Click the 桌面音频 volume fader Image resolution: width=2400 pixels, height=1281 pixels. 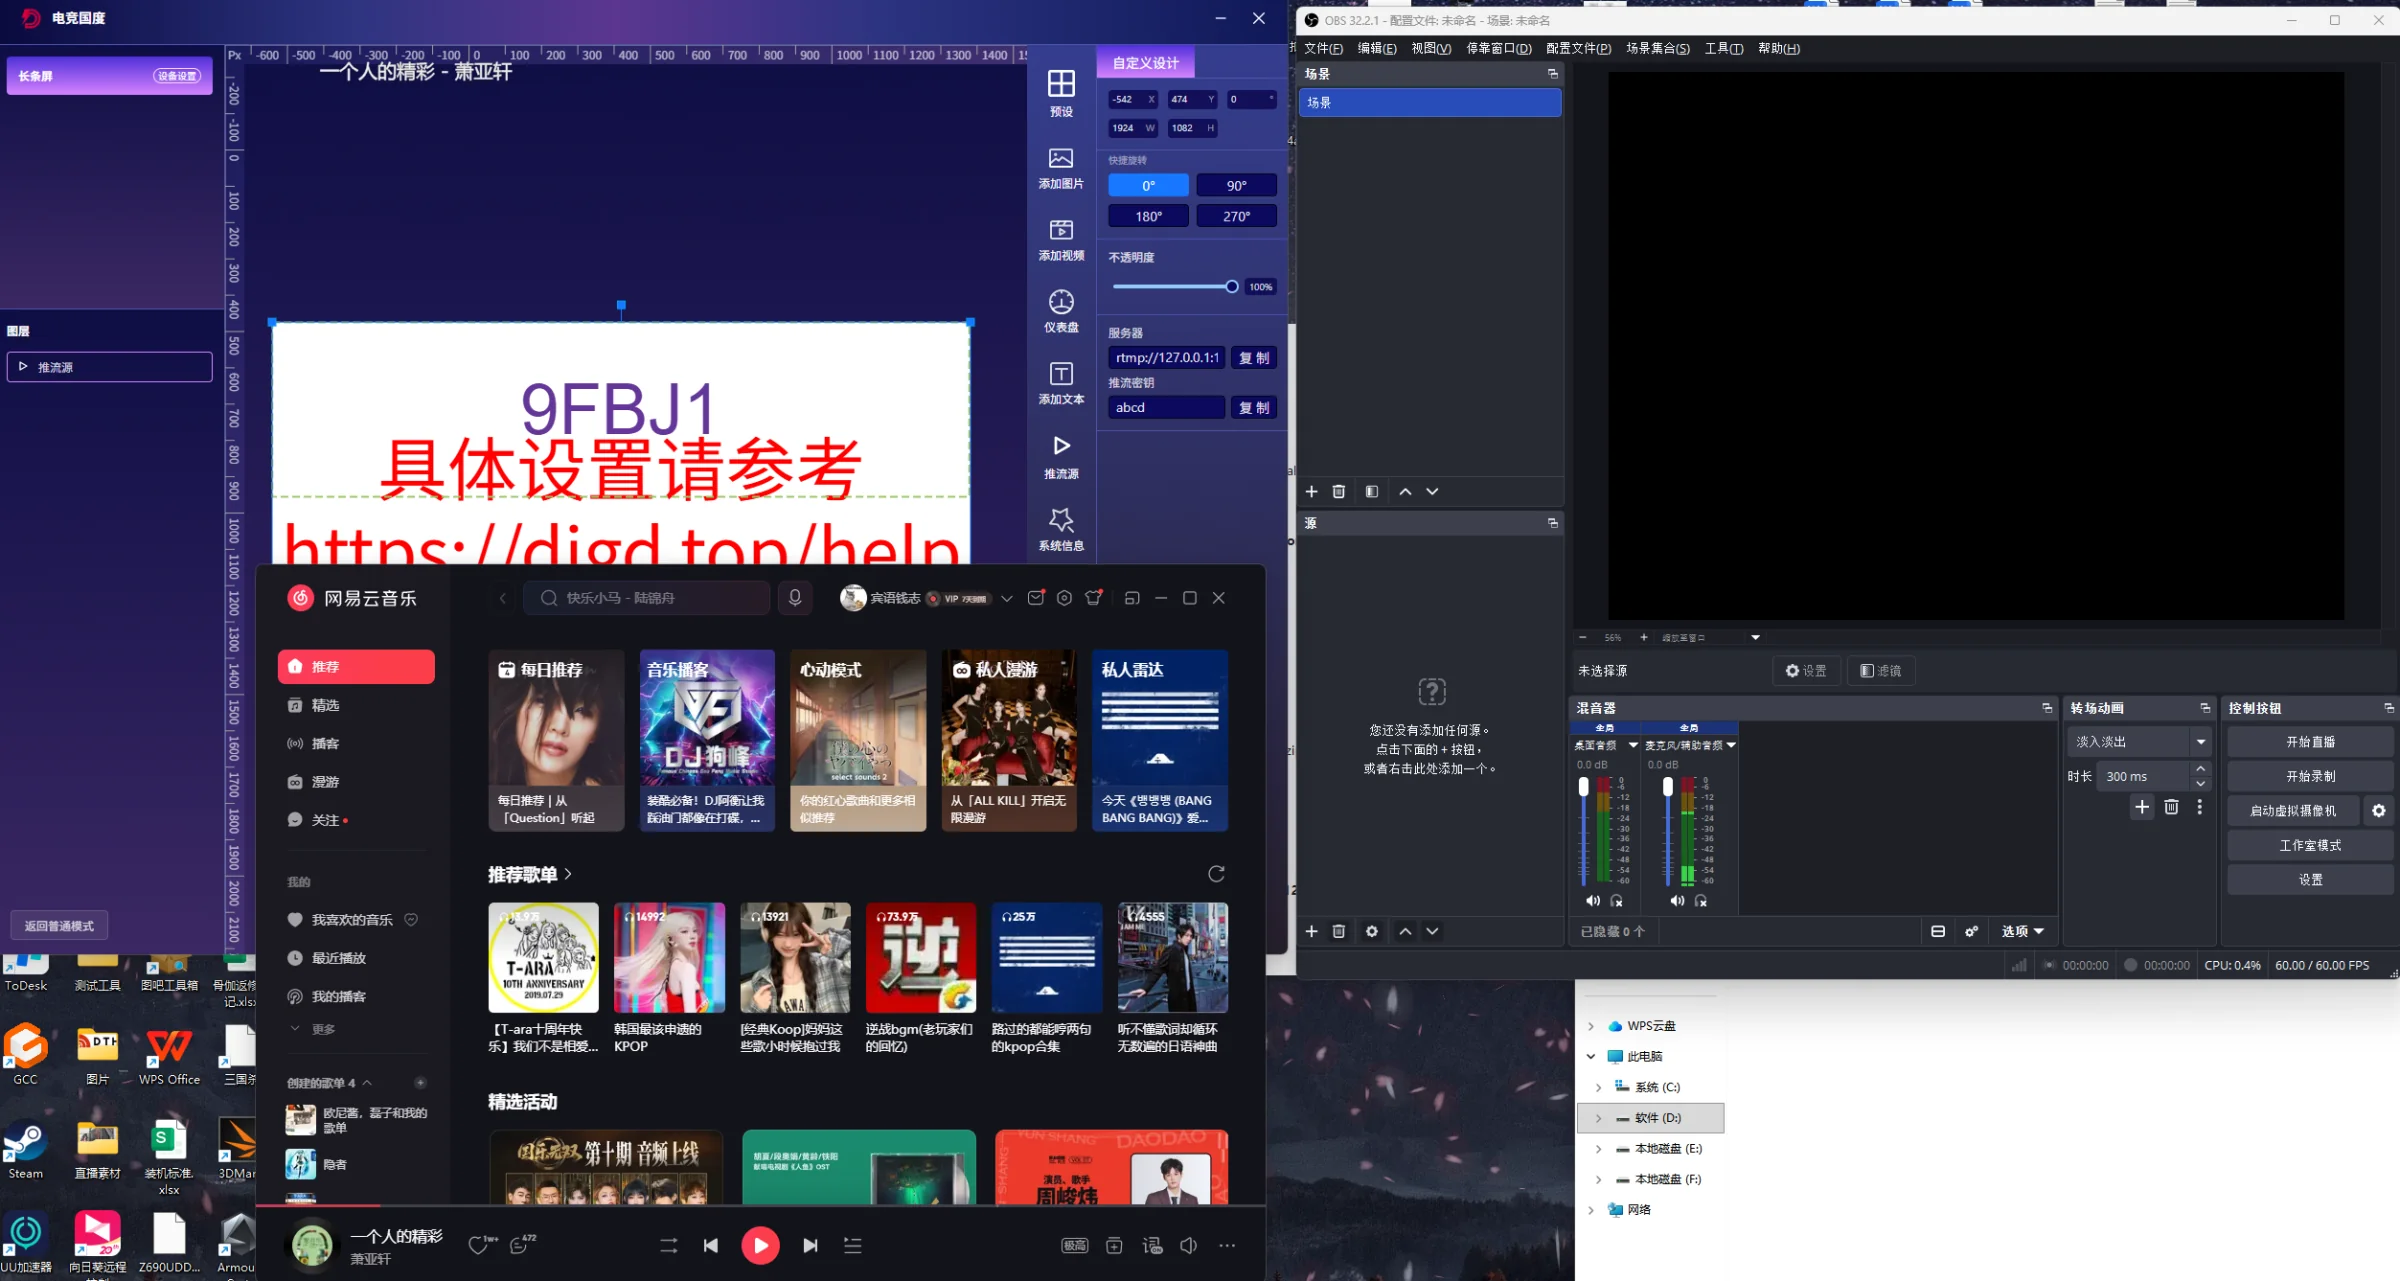(x=1583, y=788)
